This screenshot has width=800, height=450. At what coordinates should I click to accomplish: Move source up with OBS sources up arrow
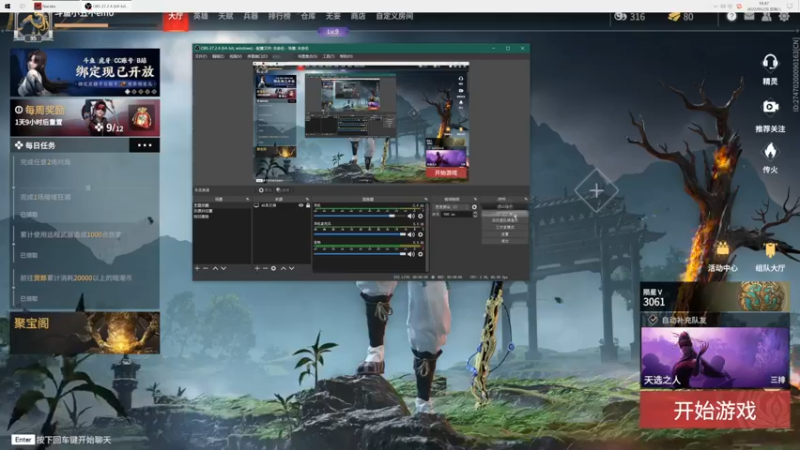pyautogui.click(x=284, y=268)
